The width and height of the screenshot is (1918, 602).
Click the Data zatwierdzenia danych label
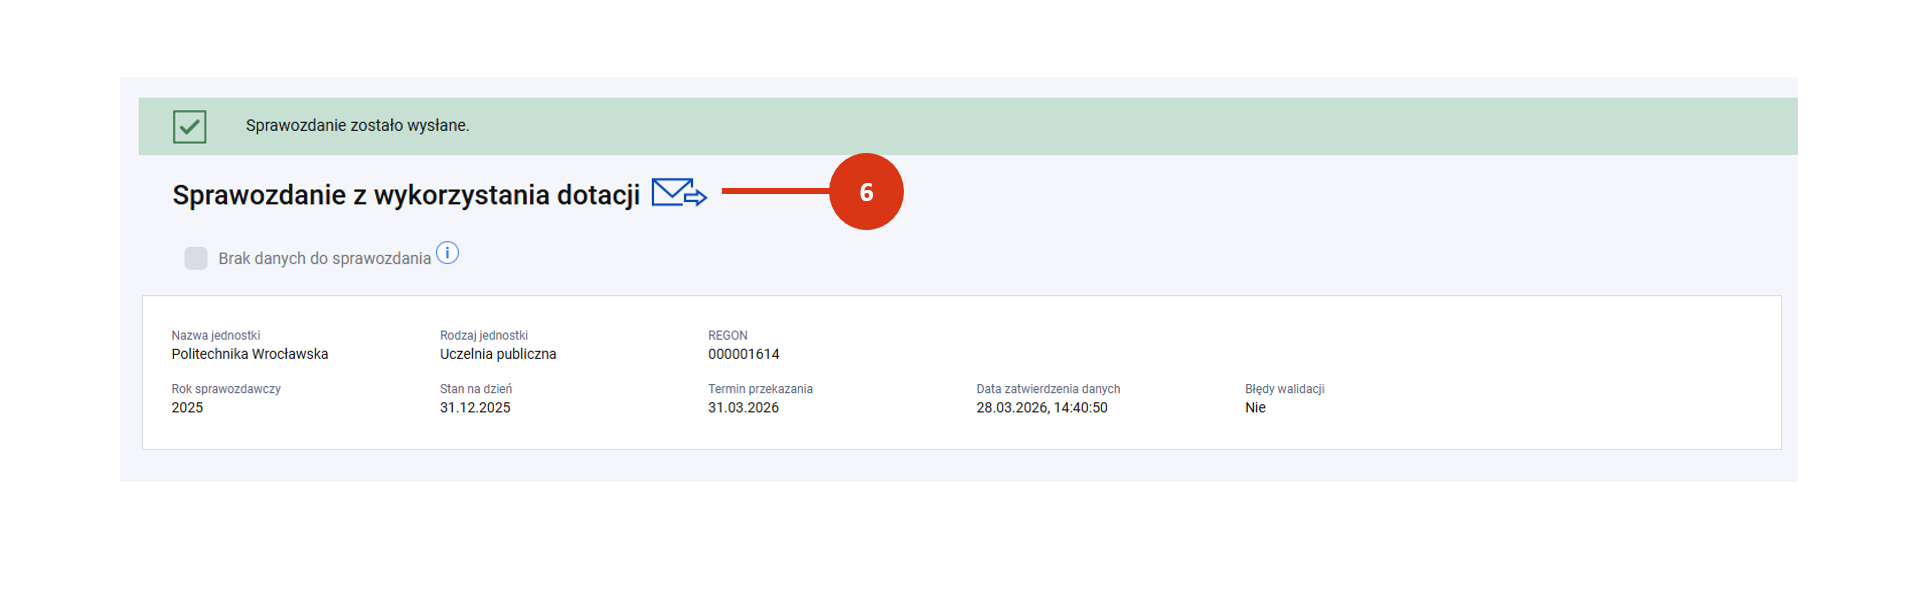1048,389
